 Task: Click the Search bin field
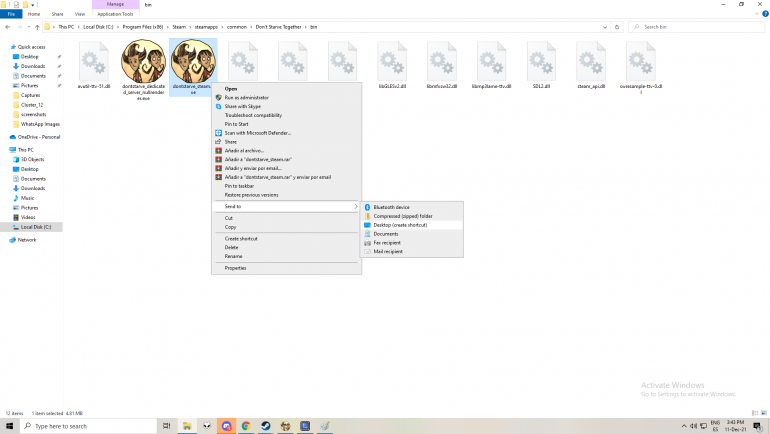click(x=696, y=27)
